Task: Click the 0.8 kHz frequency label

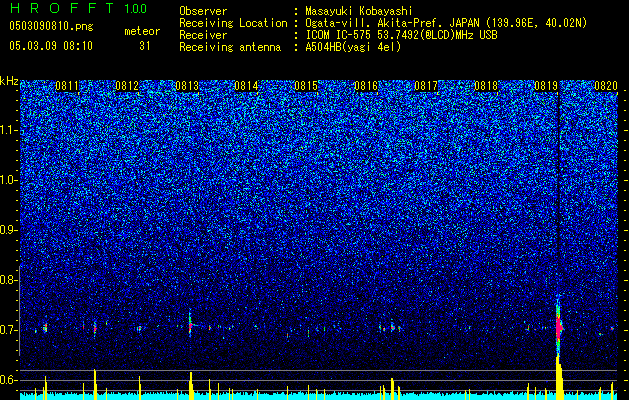Action: tap(8, 280)
